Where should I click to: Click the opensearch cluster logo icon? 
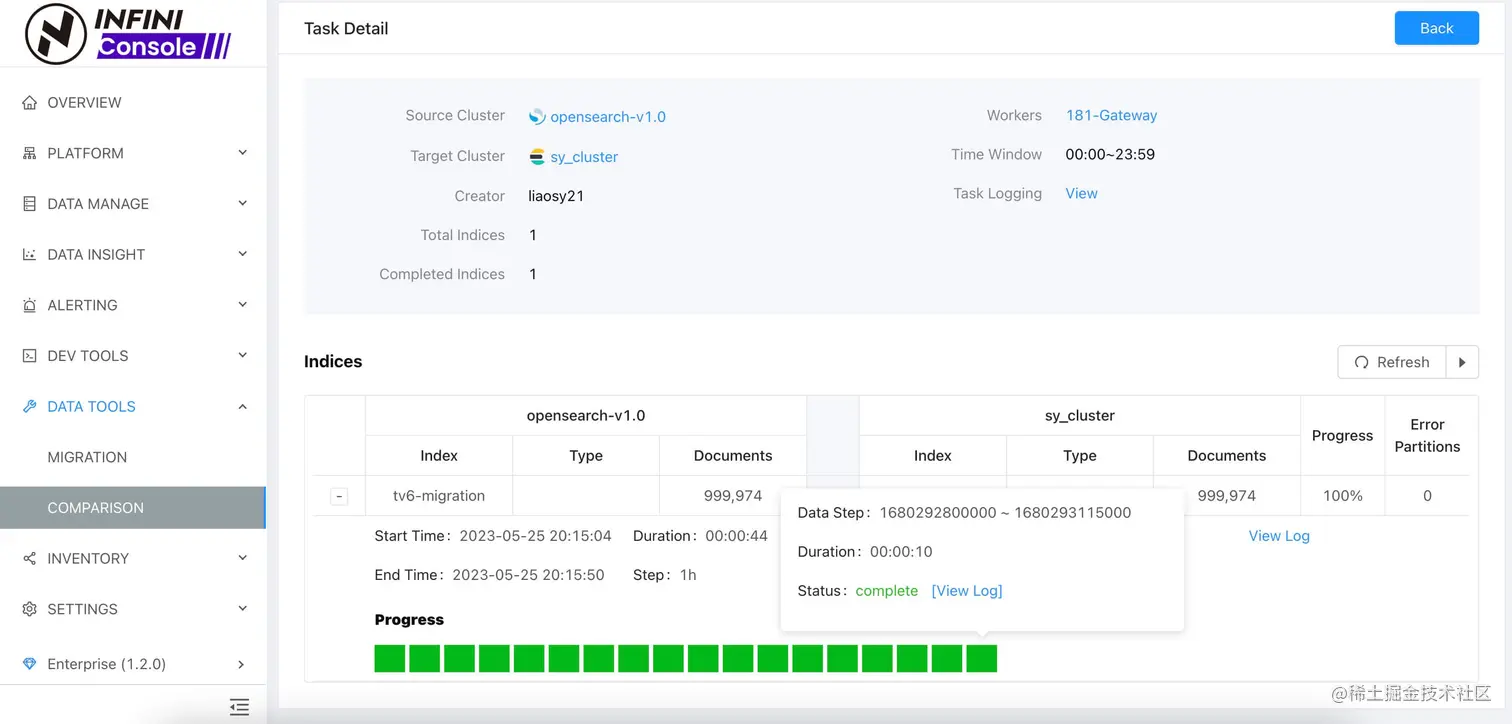(x=537, y=116)
